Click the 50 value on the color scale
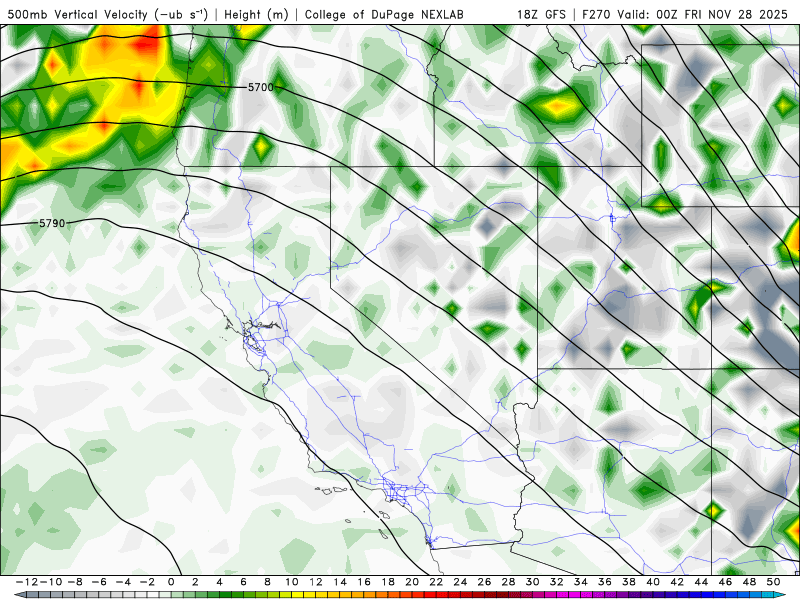Viewport: 800px width, 600px height. [x=773, y=582]
